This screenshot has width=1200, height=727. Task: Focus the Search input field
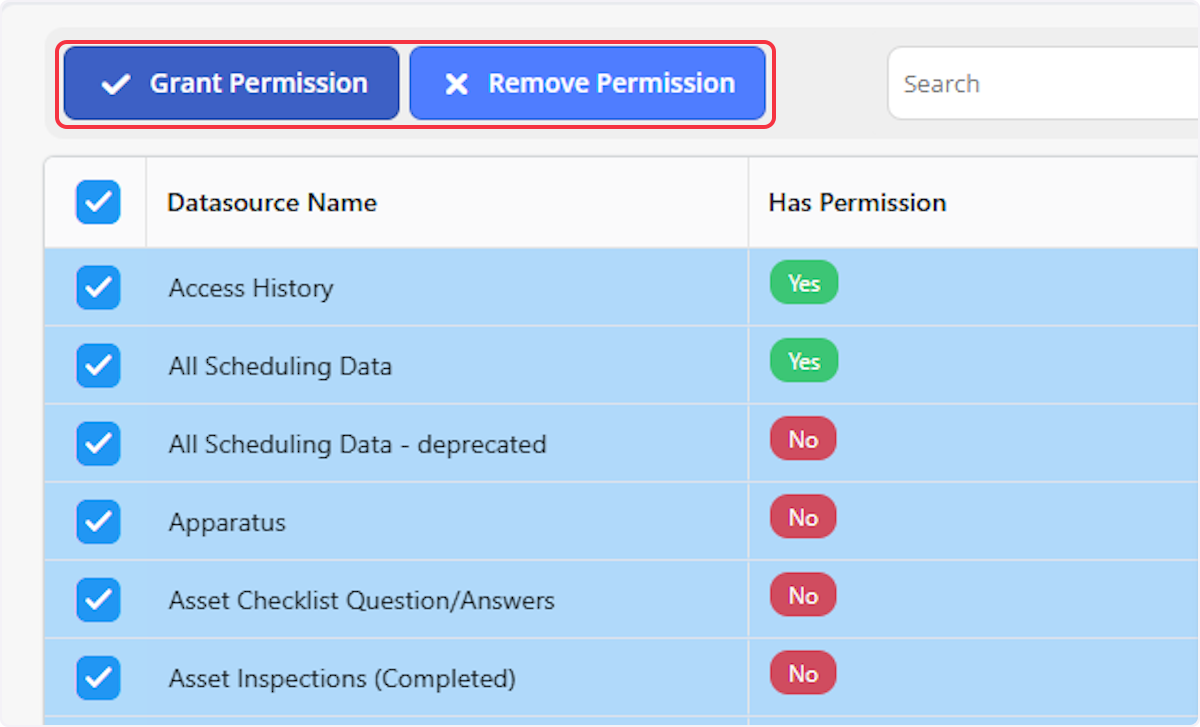pyautogui.click(x=1043, y=84)
